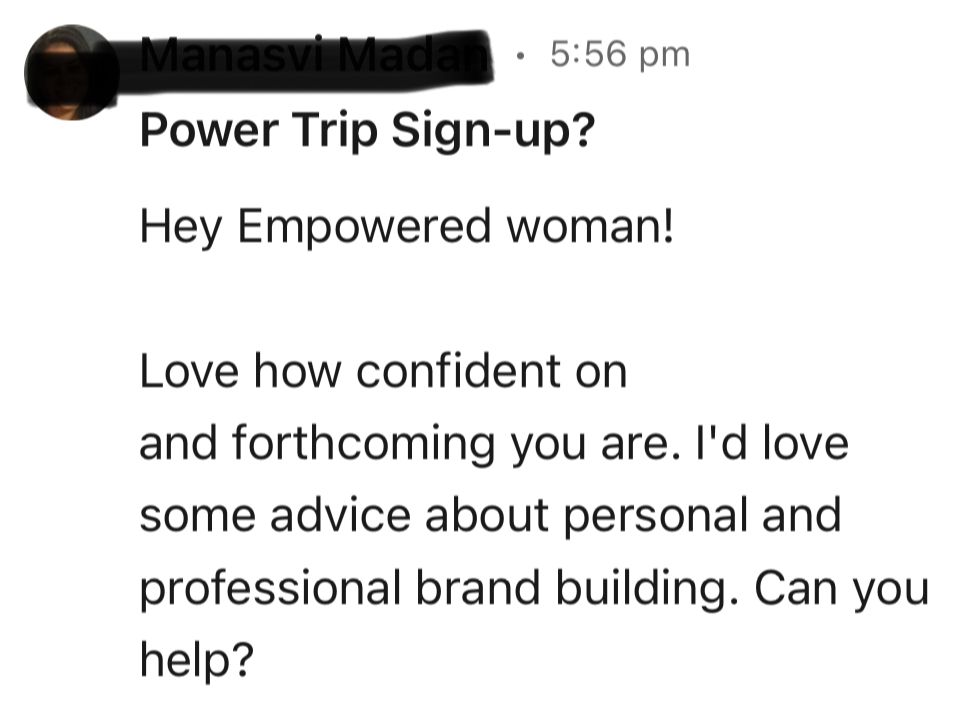
Task: Open the sender's blacked-out profile picture
Action: tap(72, 72)
